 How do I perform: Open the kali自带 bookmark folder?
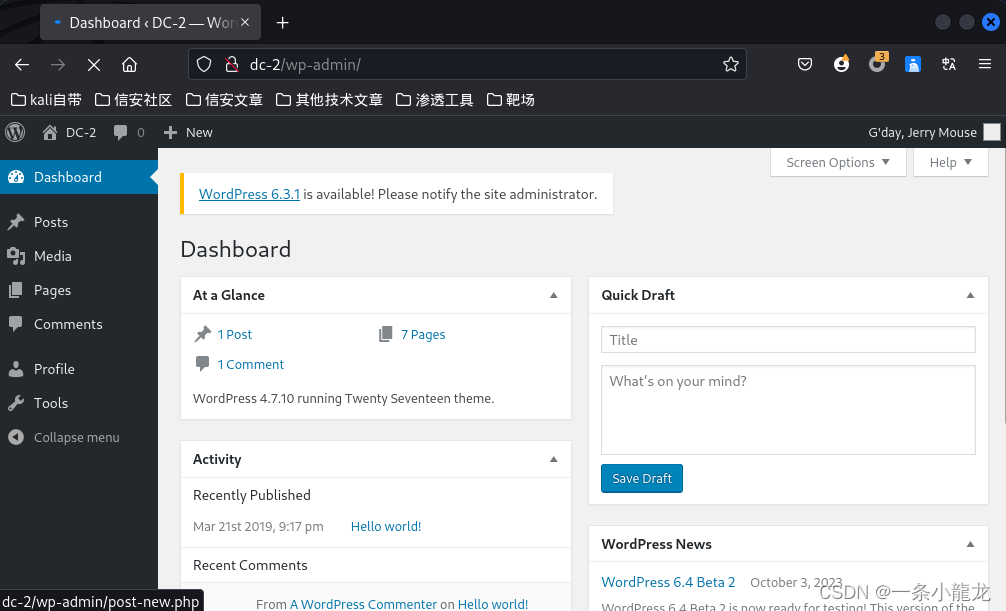[x=46, y=99]
